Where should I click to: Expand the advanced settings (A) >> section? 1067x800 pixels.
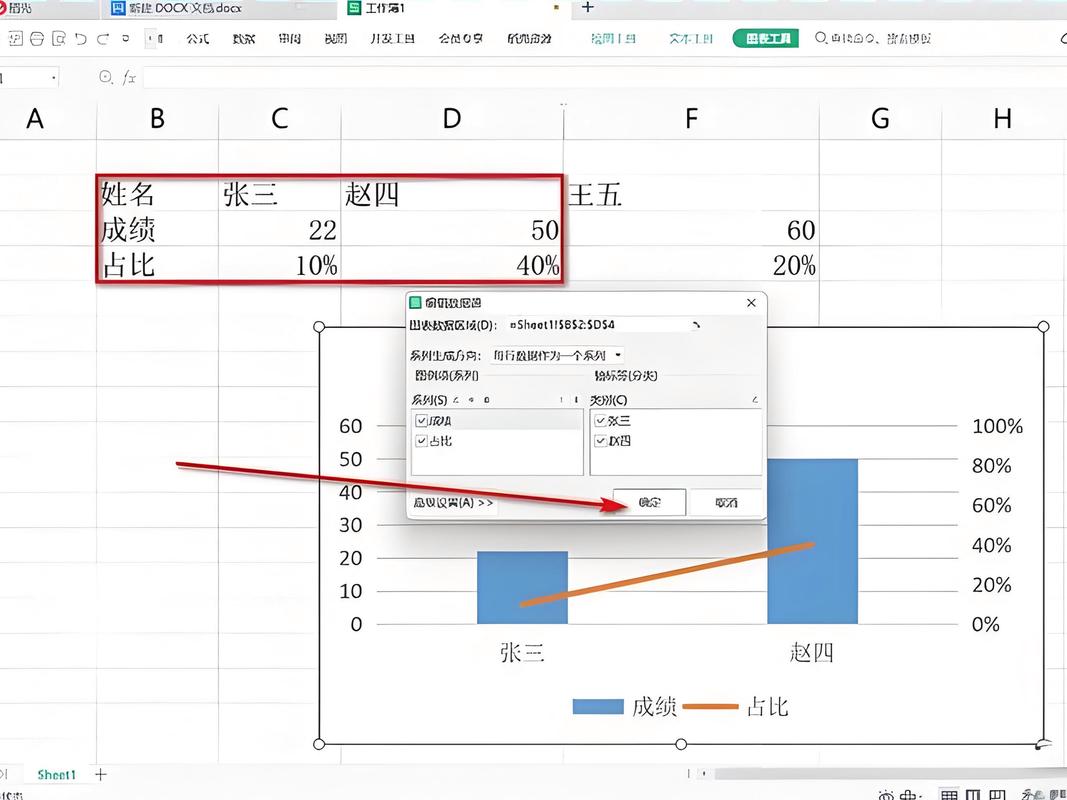453,503
